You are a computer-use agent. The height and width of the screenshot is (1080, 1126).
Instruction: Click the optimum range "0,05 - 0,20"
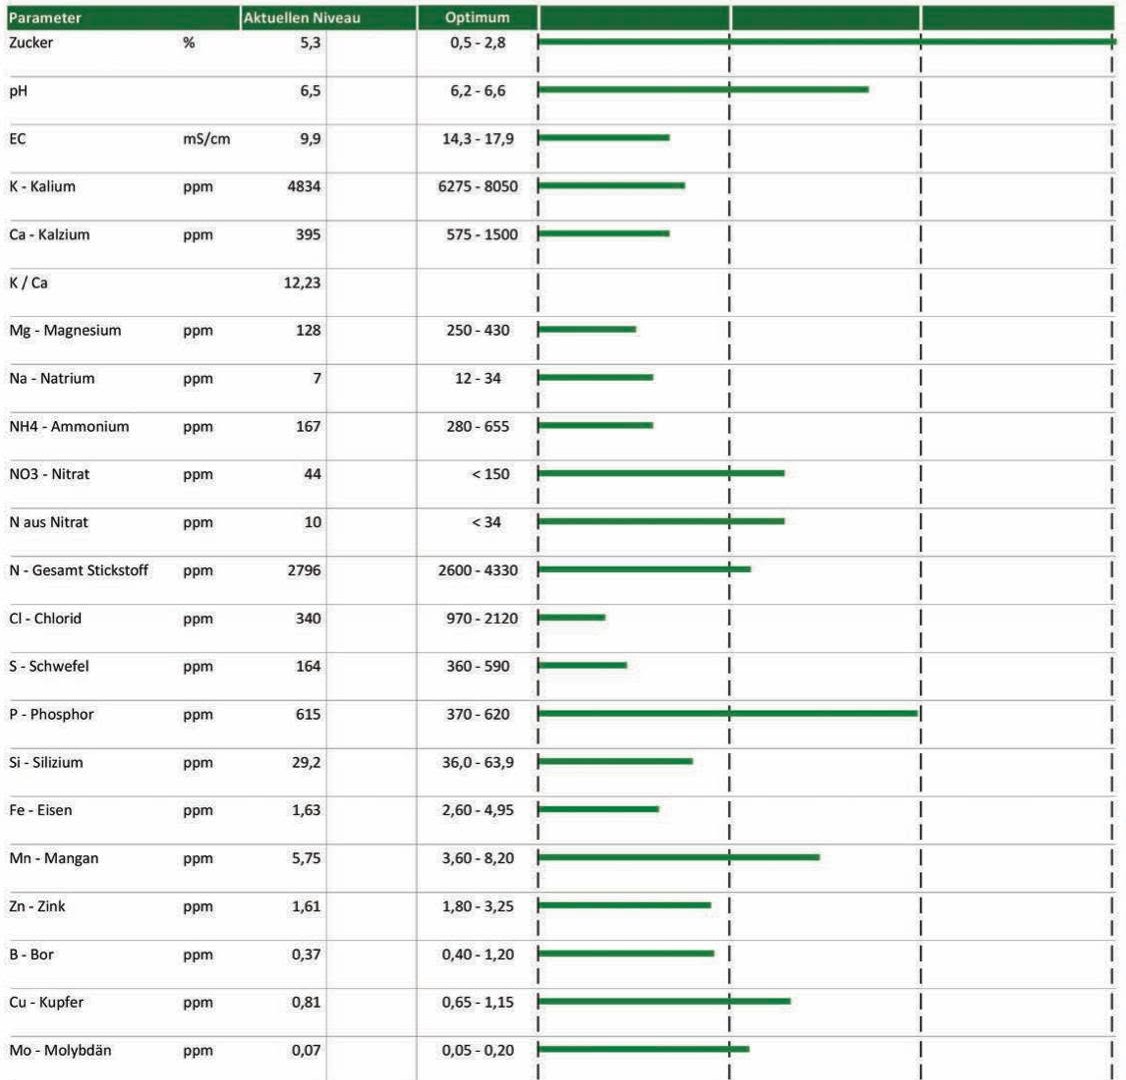click(478, 1051)
